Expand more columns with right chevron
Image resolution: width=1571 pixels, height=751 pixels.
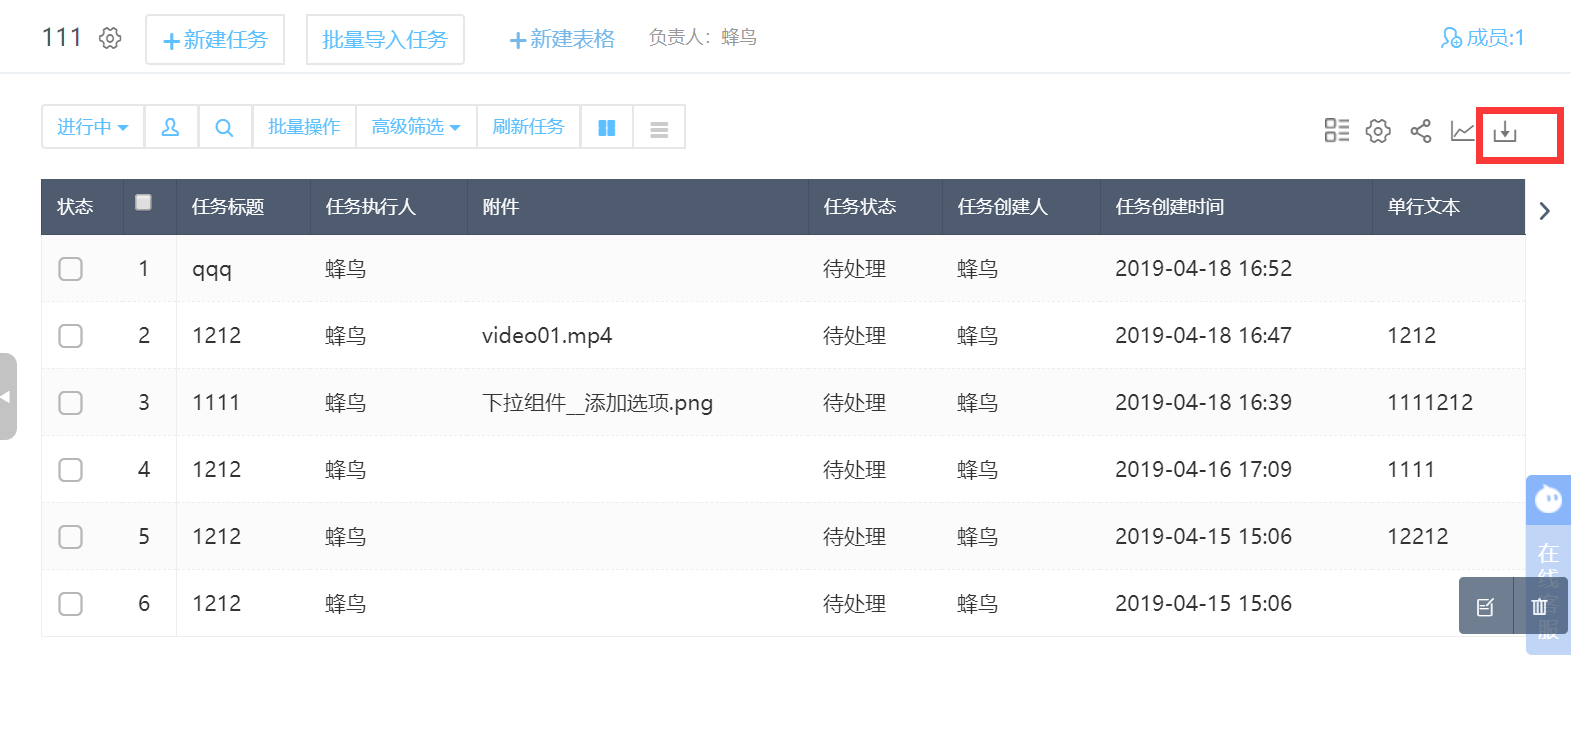(x=1545, y=211)
